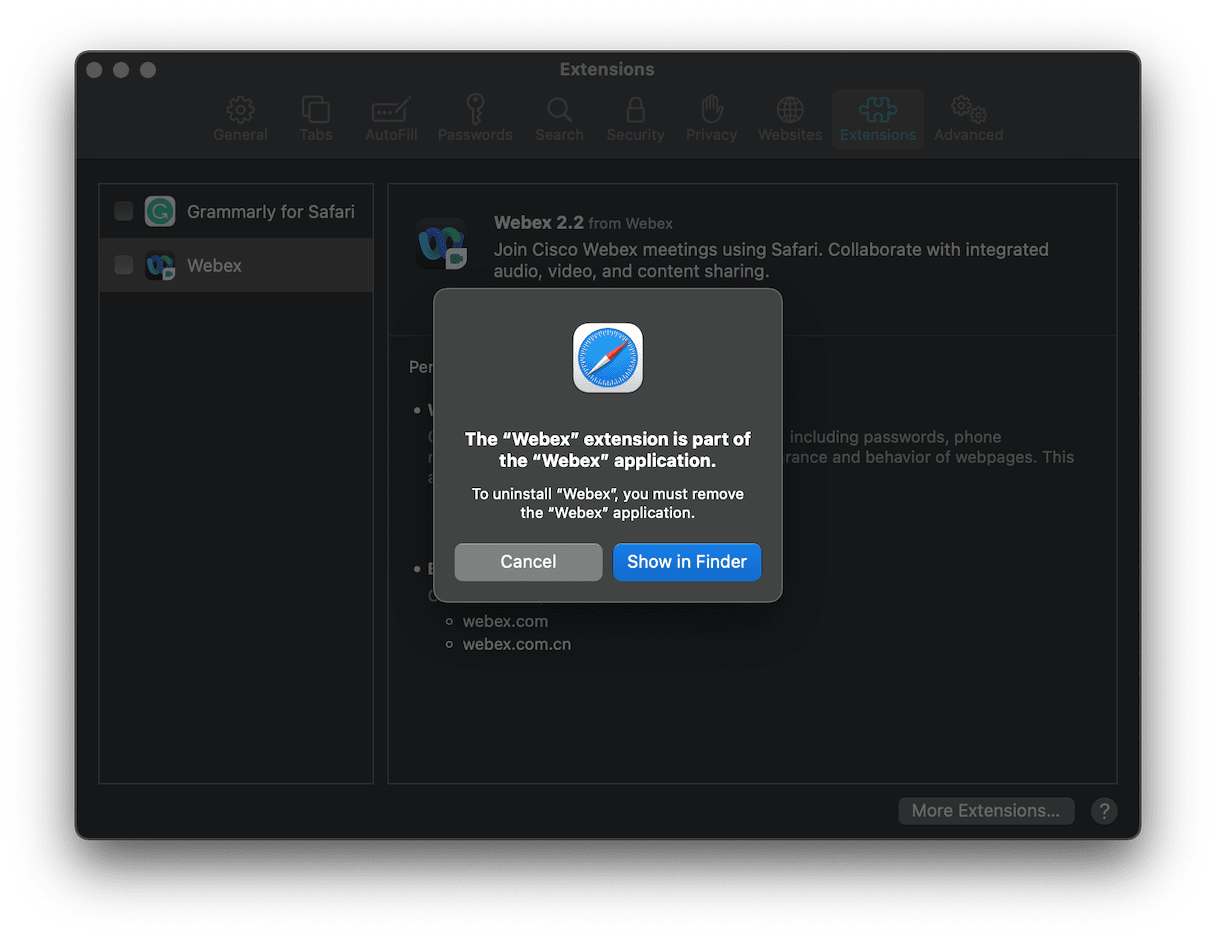The height and width of the screenshot is (939, 1216).
Task: Open the Websites pane
Action: (x=790, y=119)
